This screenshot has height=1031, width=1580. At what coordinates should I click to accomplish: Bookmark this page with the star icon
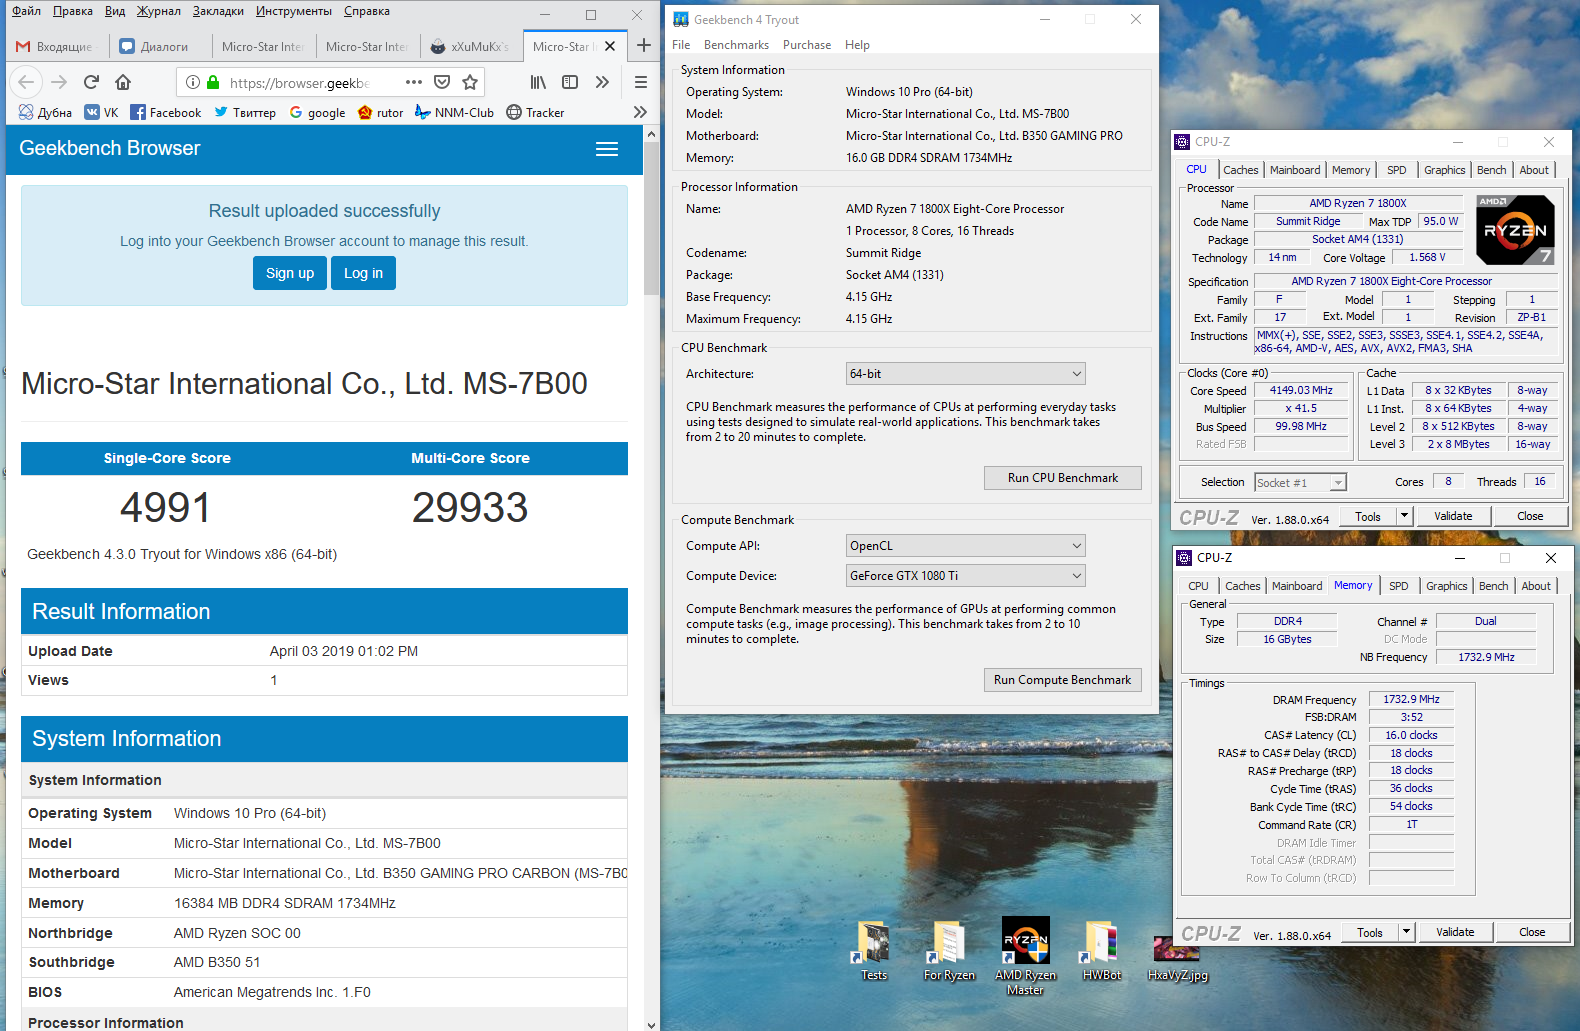(470, 82)
